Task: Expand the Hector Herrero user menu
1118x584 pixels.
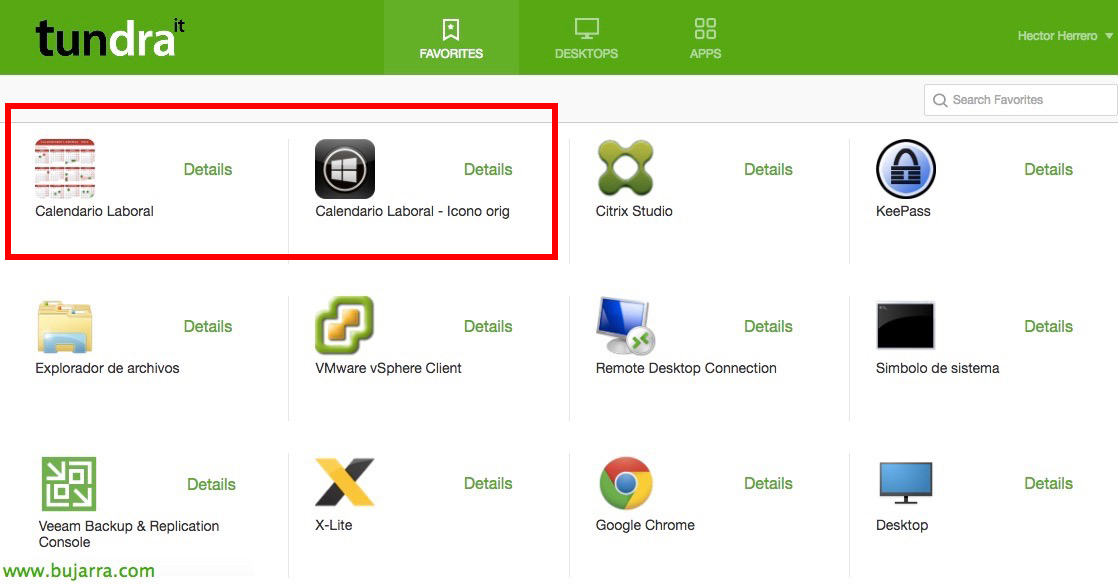Action: [1065, 36]
